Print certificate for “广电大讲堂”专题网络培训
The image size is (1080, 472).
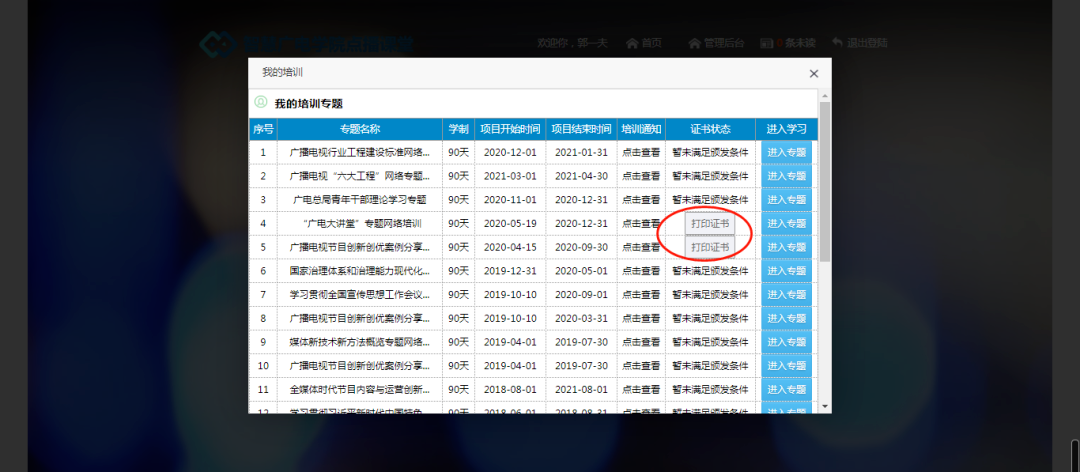click(710, 223)
